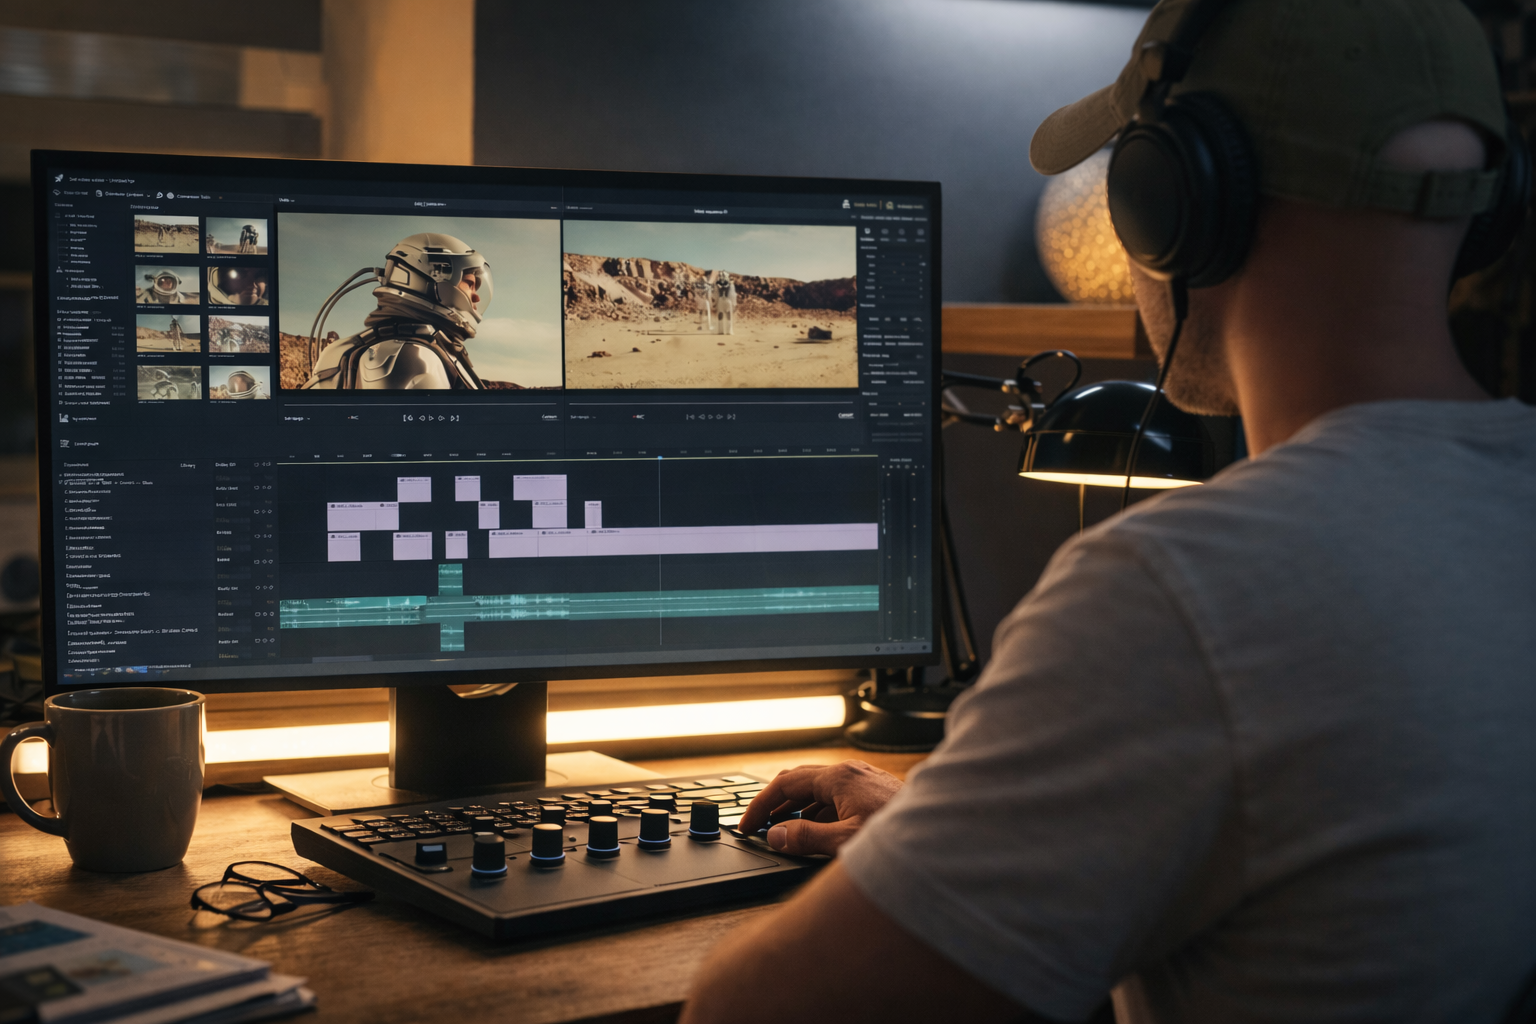The width and height of the screenshot is (1536, 1024).
Task: Click the globe icon in top toolbar
Action: pyautogui.click(x=170, y=195)
